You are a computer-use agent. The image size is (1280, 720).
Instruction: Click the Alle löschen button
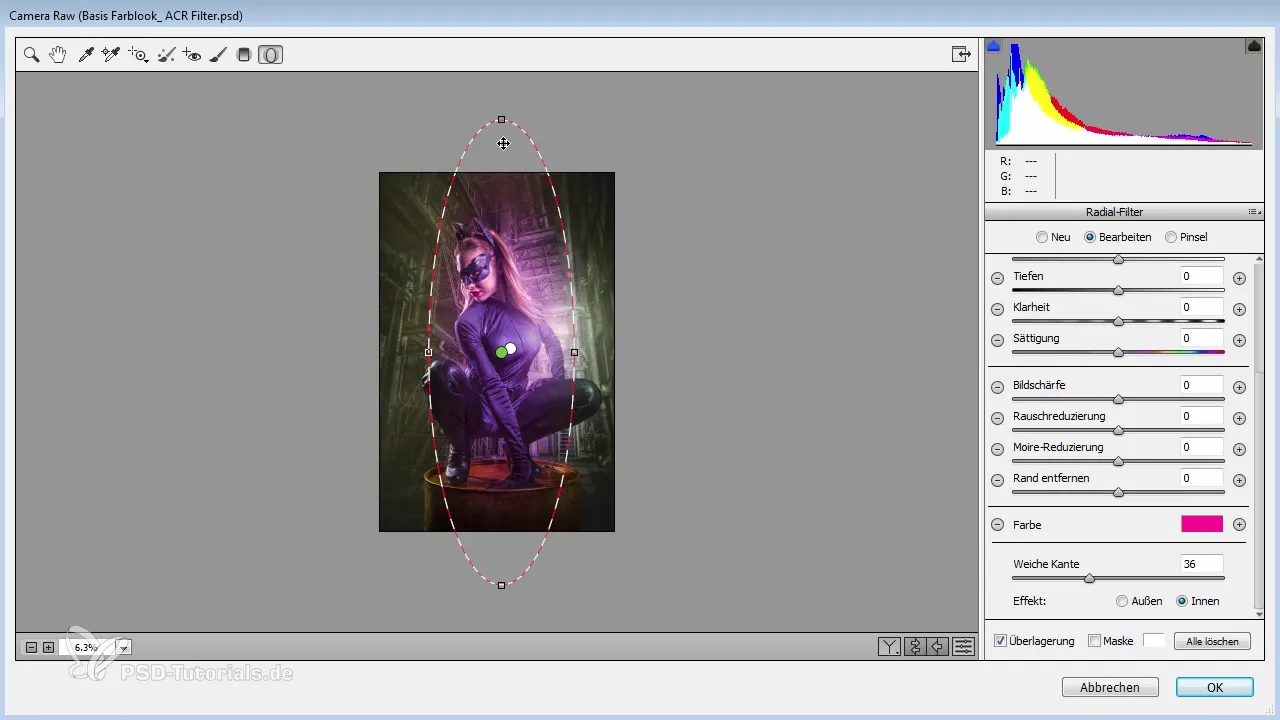[x=1212, y=641]
